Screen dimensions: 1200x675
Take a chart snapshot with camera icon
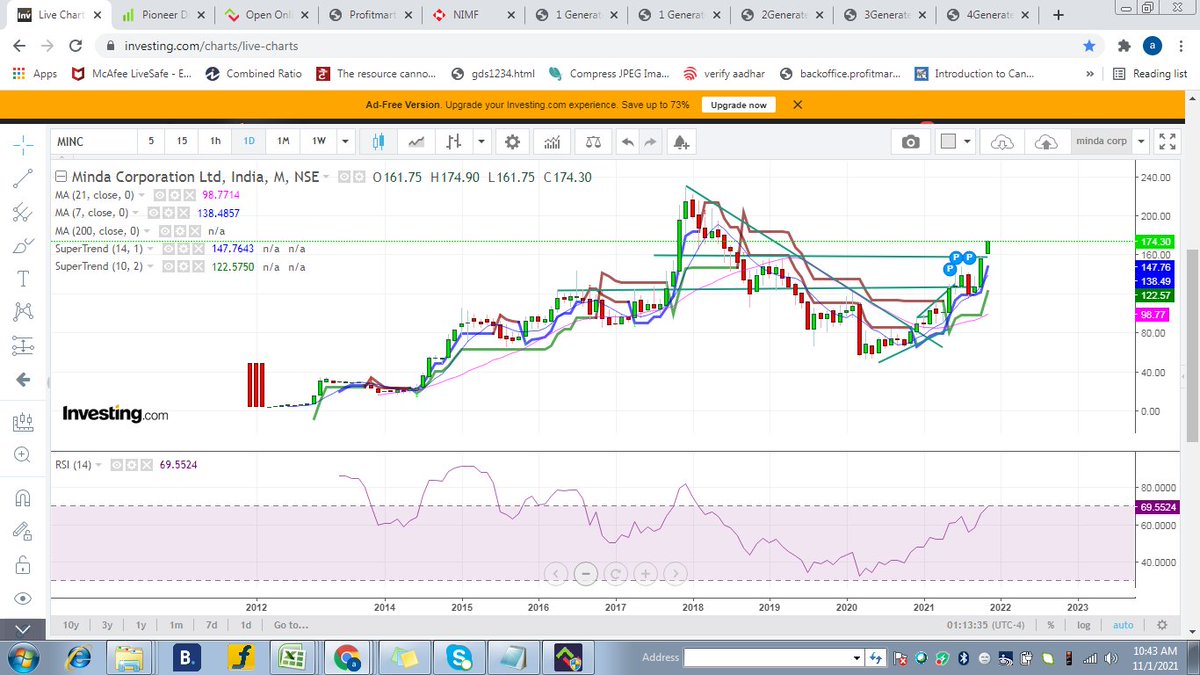911,142
